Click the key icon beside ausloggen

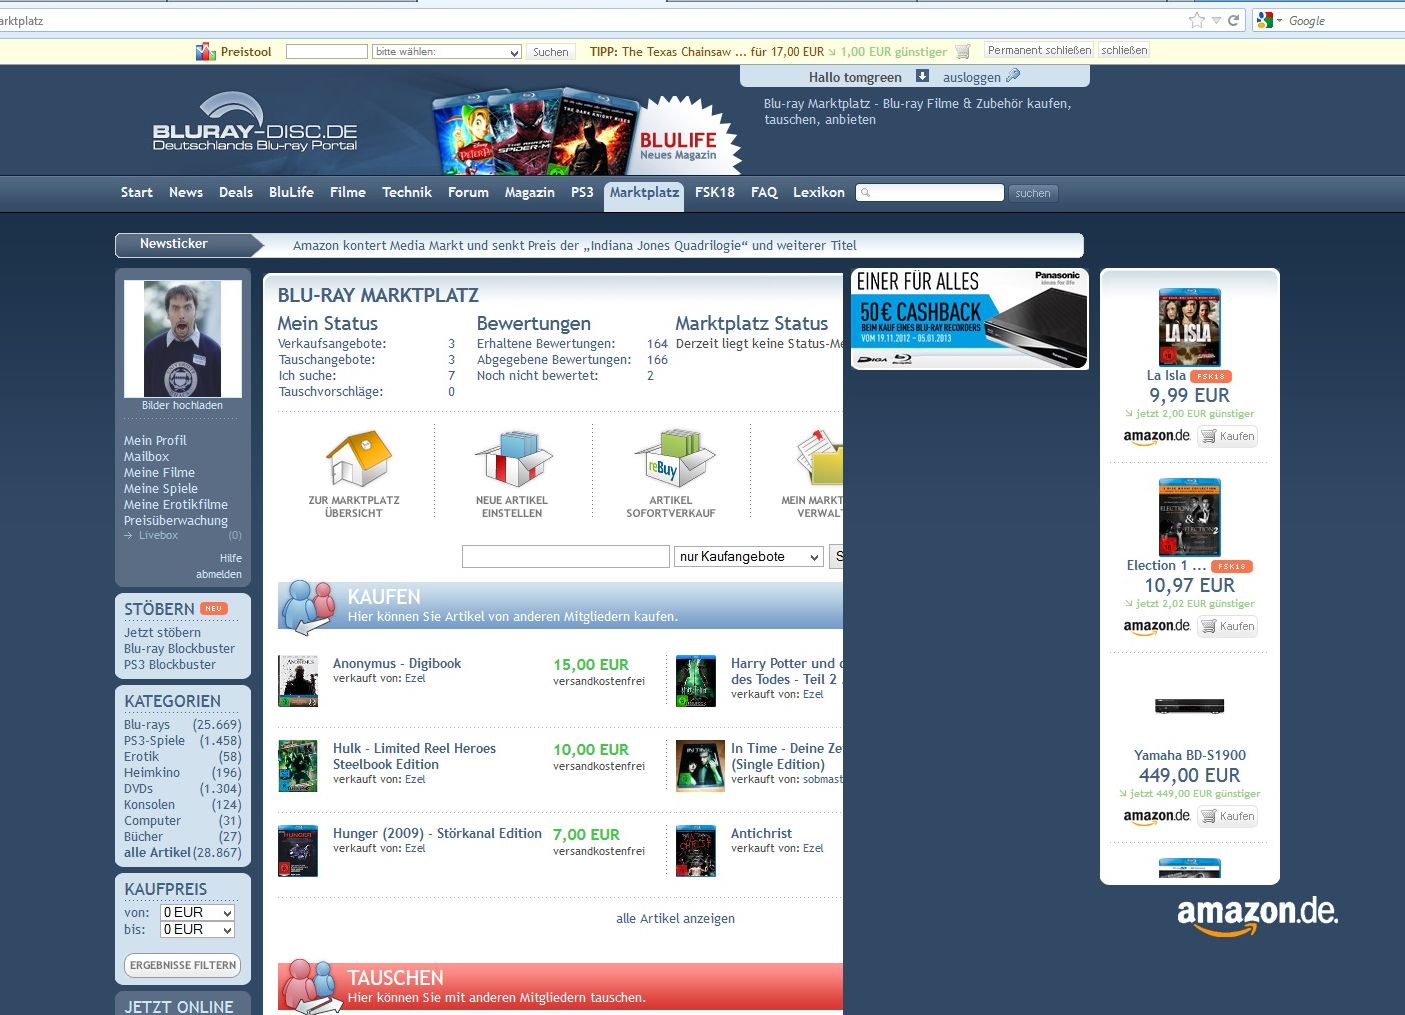tap(1013, 76)
